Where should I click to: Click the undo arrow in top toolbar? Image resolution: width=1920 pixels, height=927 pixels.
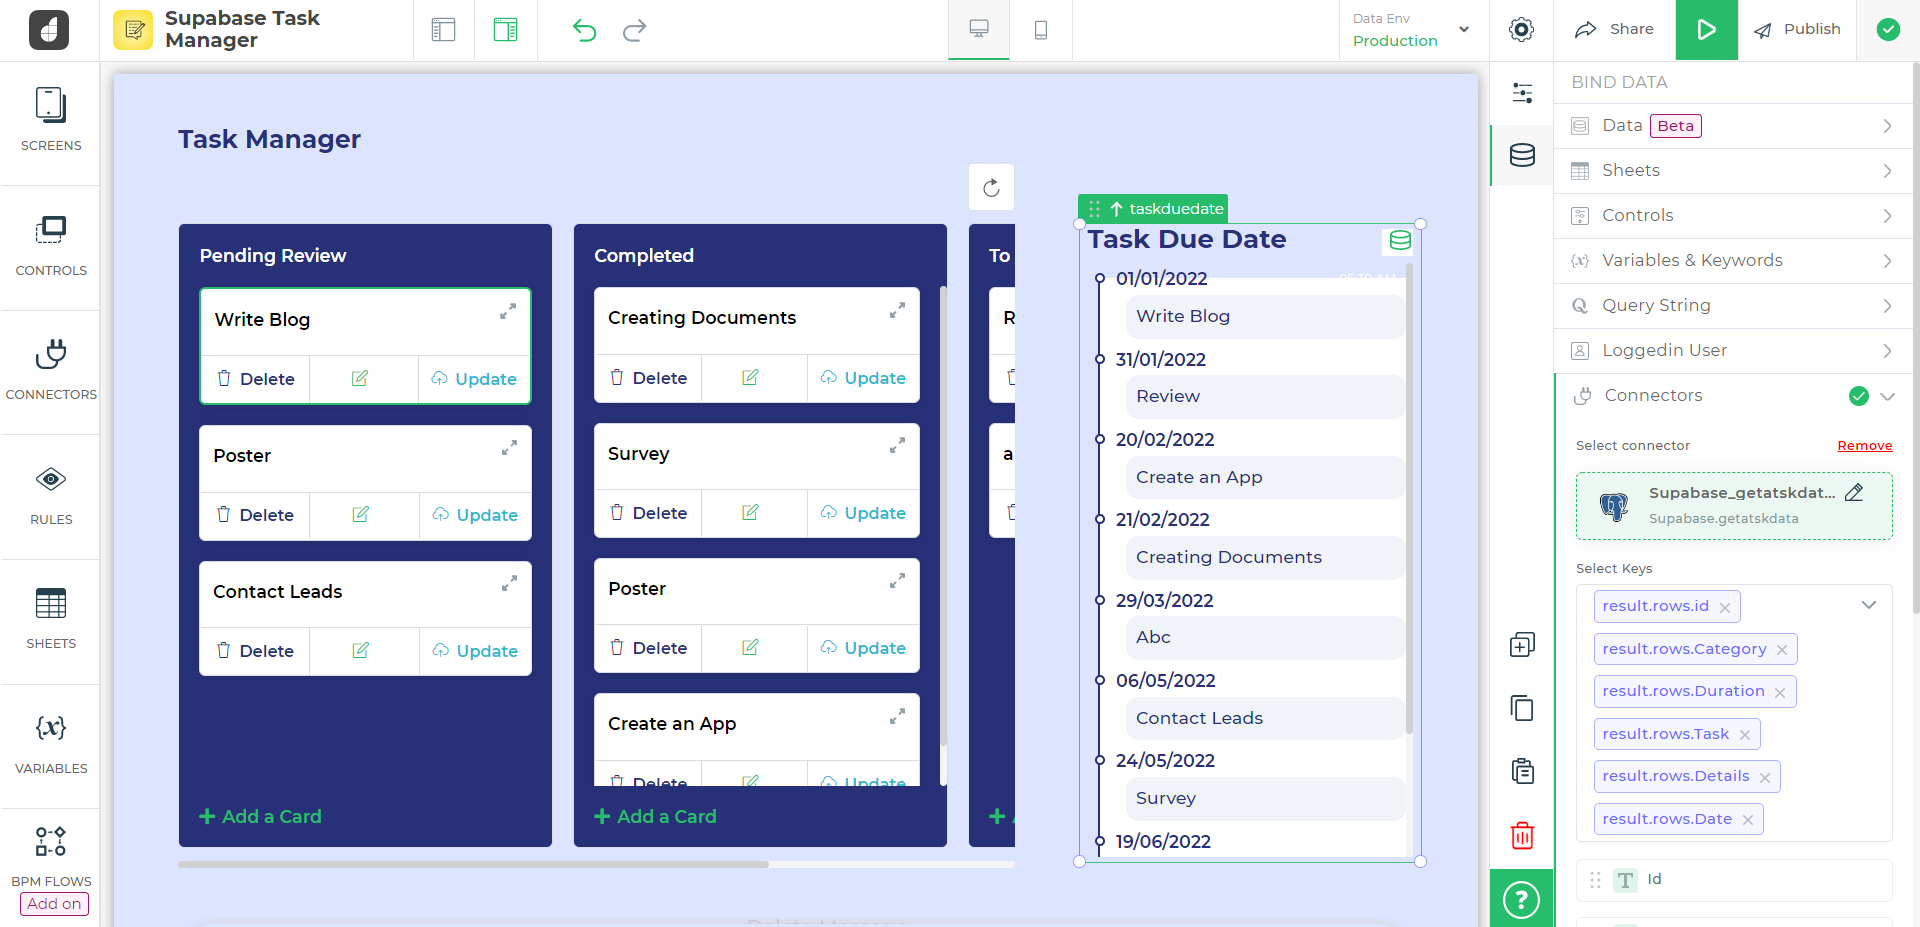point(584,30)
